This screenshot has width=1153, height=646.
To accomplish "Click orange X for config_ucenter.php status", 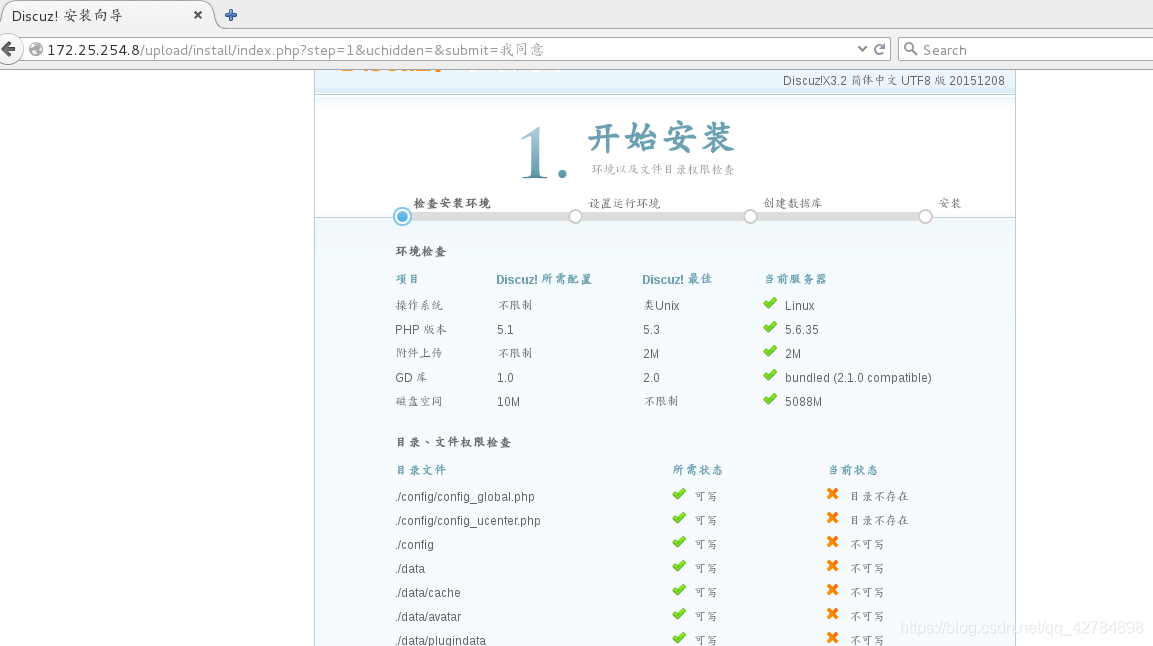I will point(832,518).
